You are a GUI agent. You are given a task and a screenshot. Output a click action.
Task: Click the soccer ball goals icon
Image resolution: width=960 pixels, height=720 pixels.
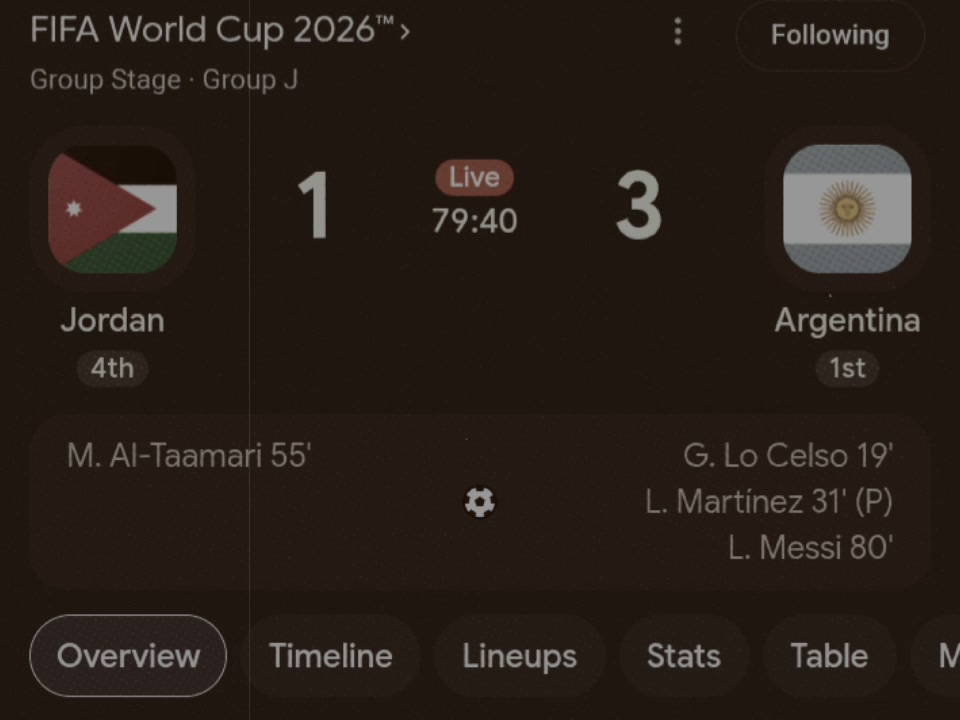tap(479, 502)
